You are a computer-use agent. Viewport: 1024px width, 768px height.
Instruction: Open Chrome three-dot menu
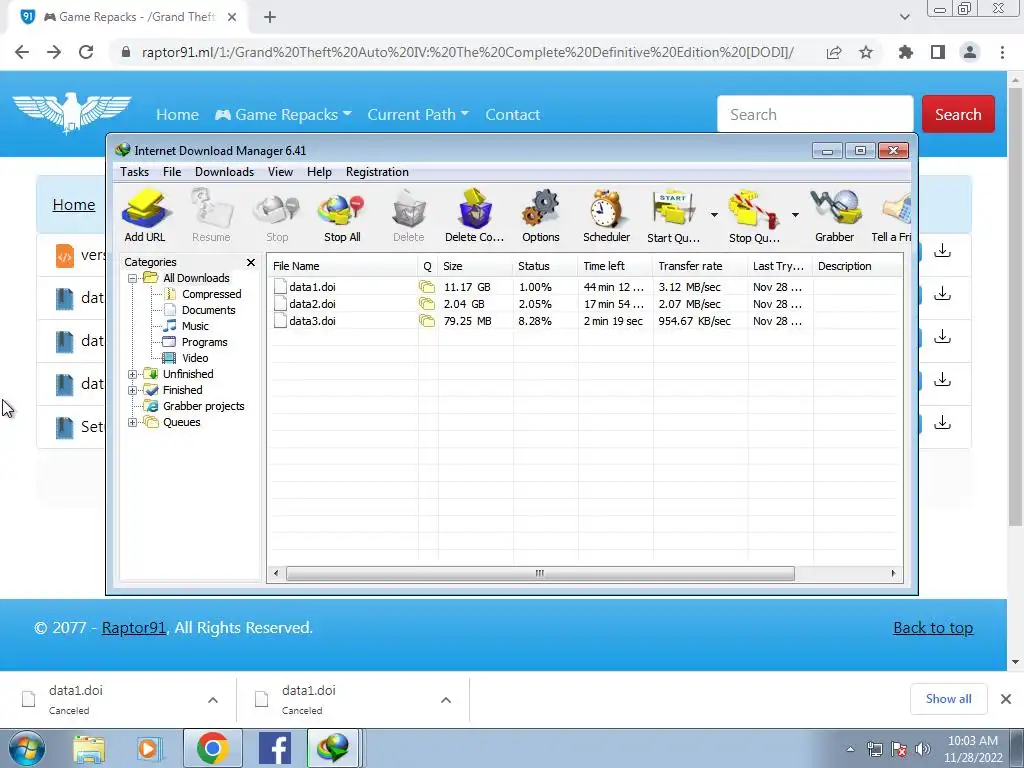(x=1002, y=52)
